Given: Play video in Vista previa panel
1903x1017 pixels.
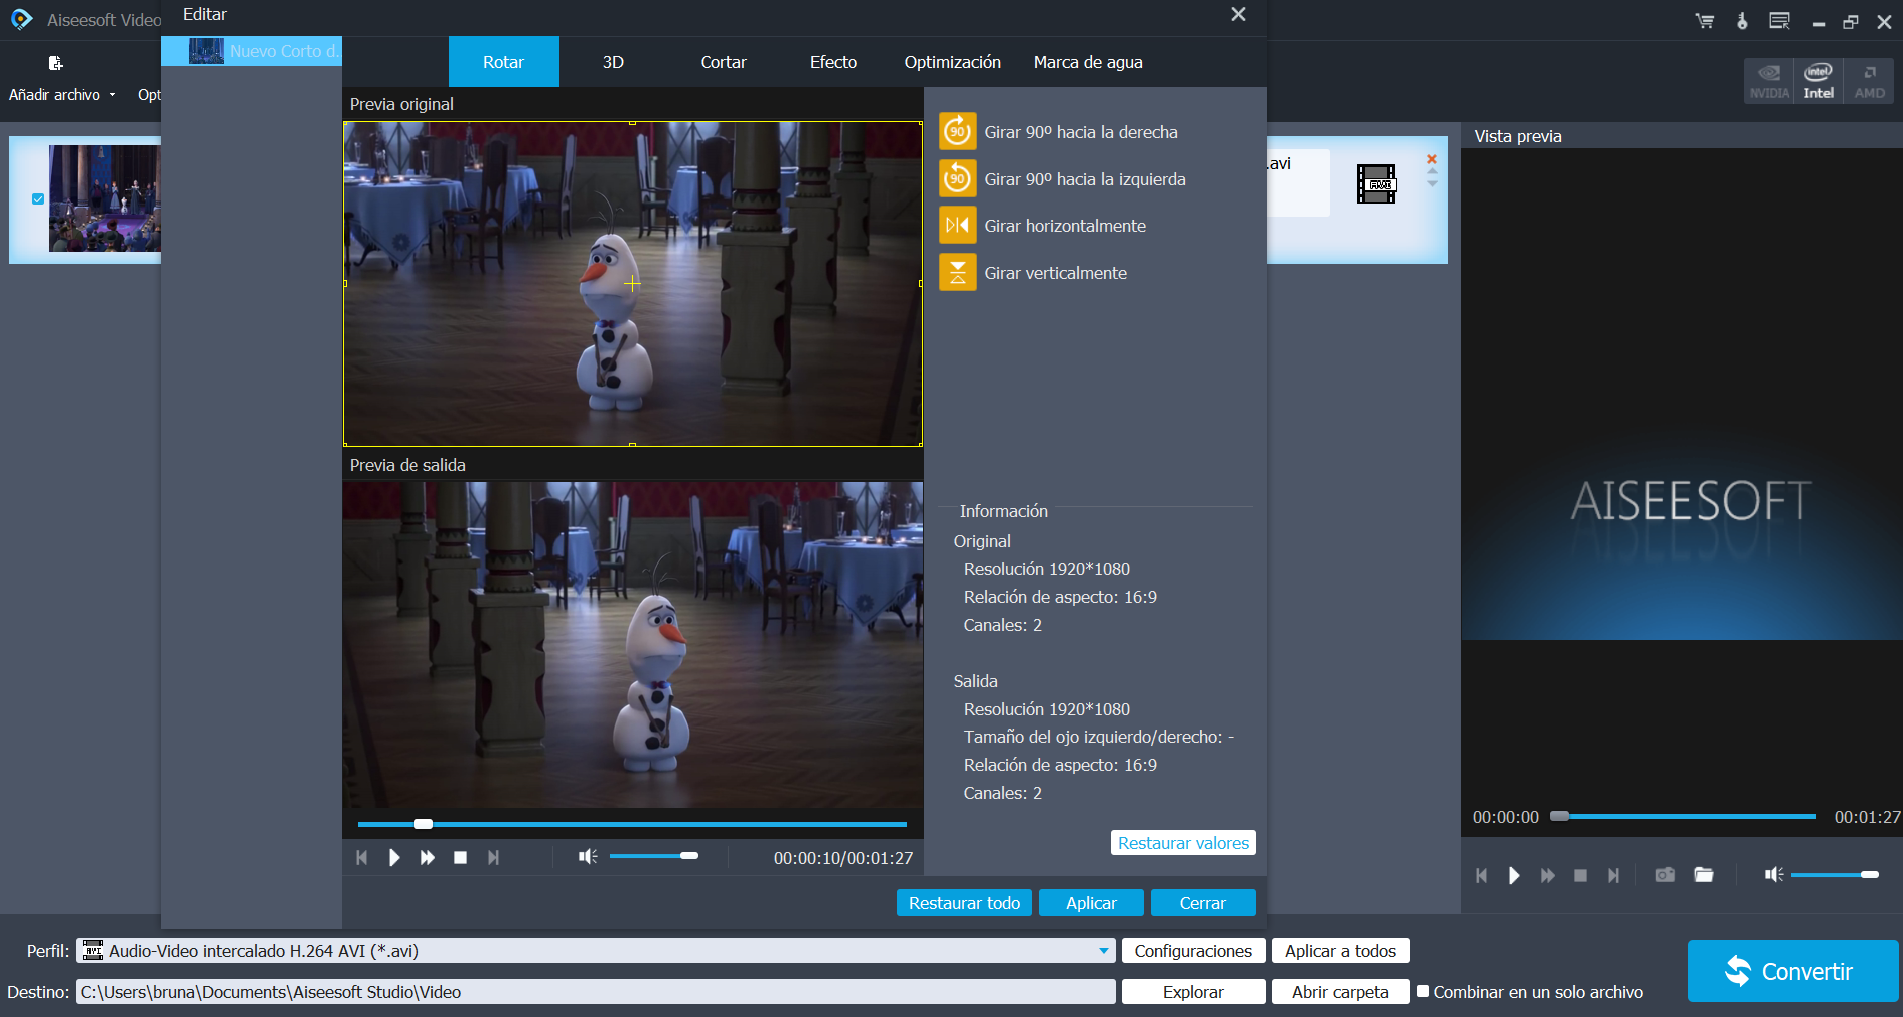Looking at the screenshot, I should point(1514,876).
